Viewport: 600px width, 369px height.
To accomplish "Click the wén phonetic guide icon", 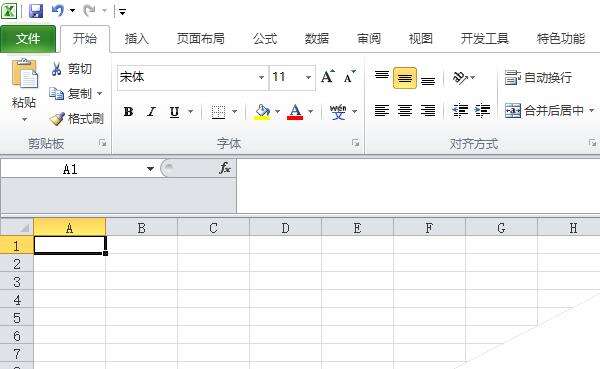I will click(x=338, y=112).
